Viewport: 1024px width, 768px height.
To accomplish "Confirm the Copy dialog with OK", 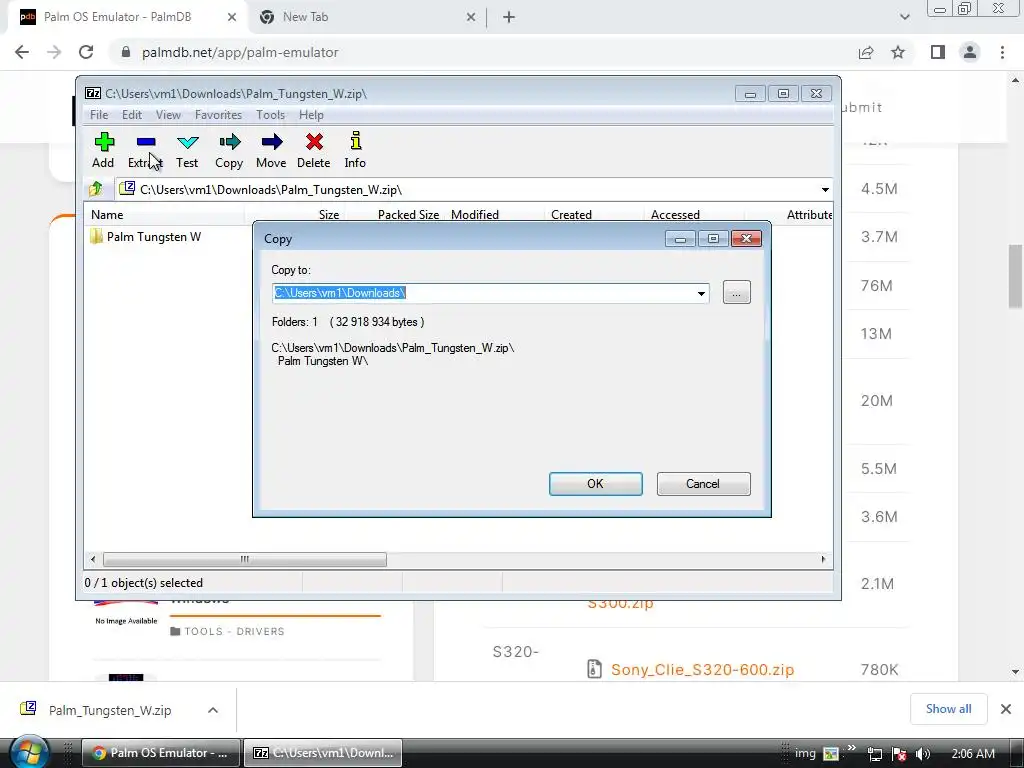I will [x=596, y=484].
